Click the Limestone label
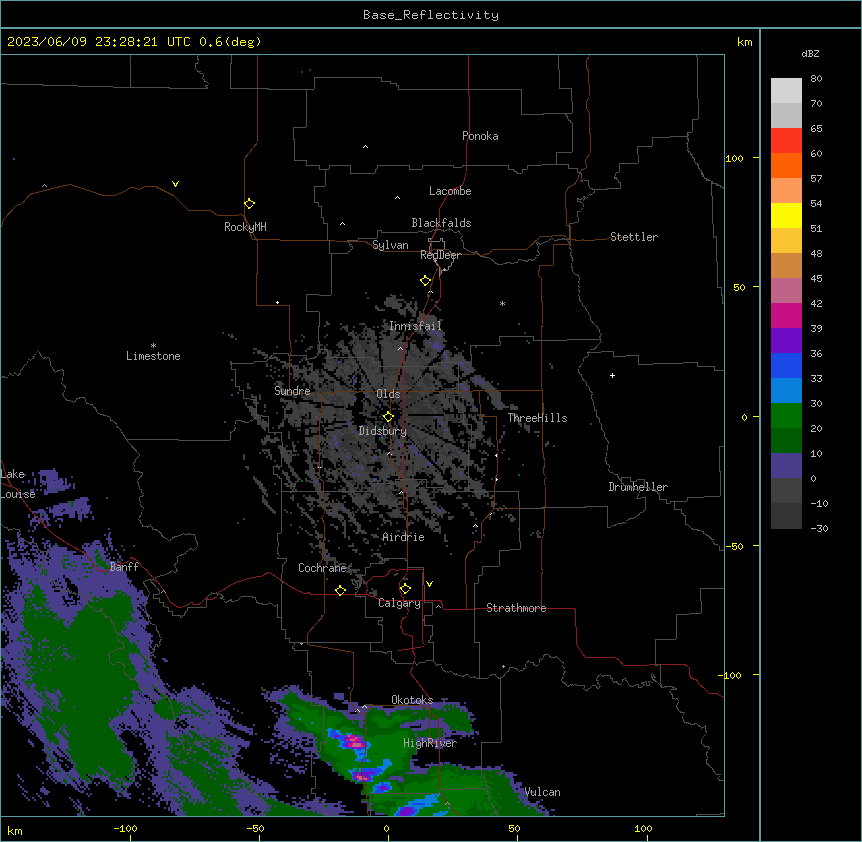This screenshot has height=842, width=862. 153,356
